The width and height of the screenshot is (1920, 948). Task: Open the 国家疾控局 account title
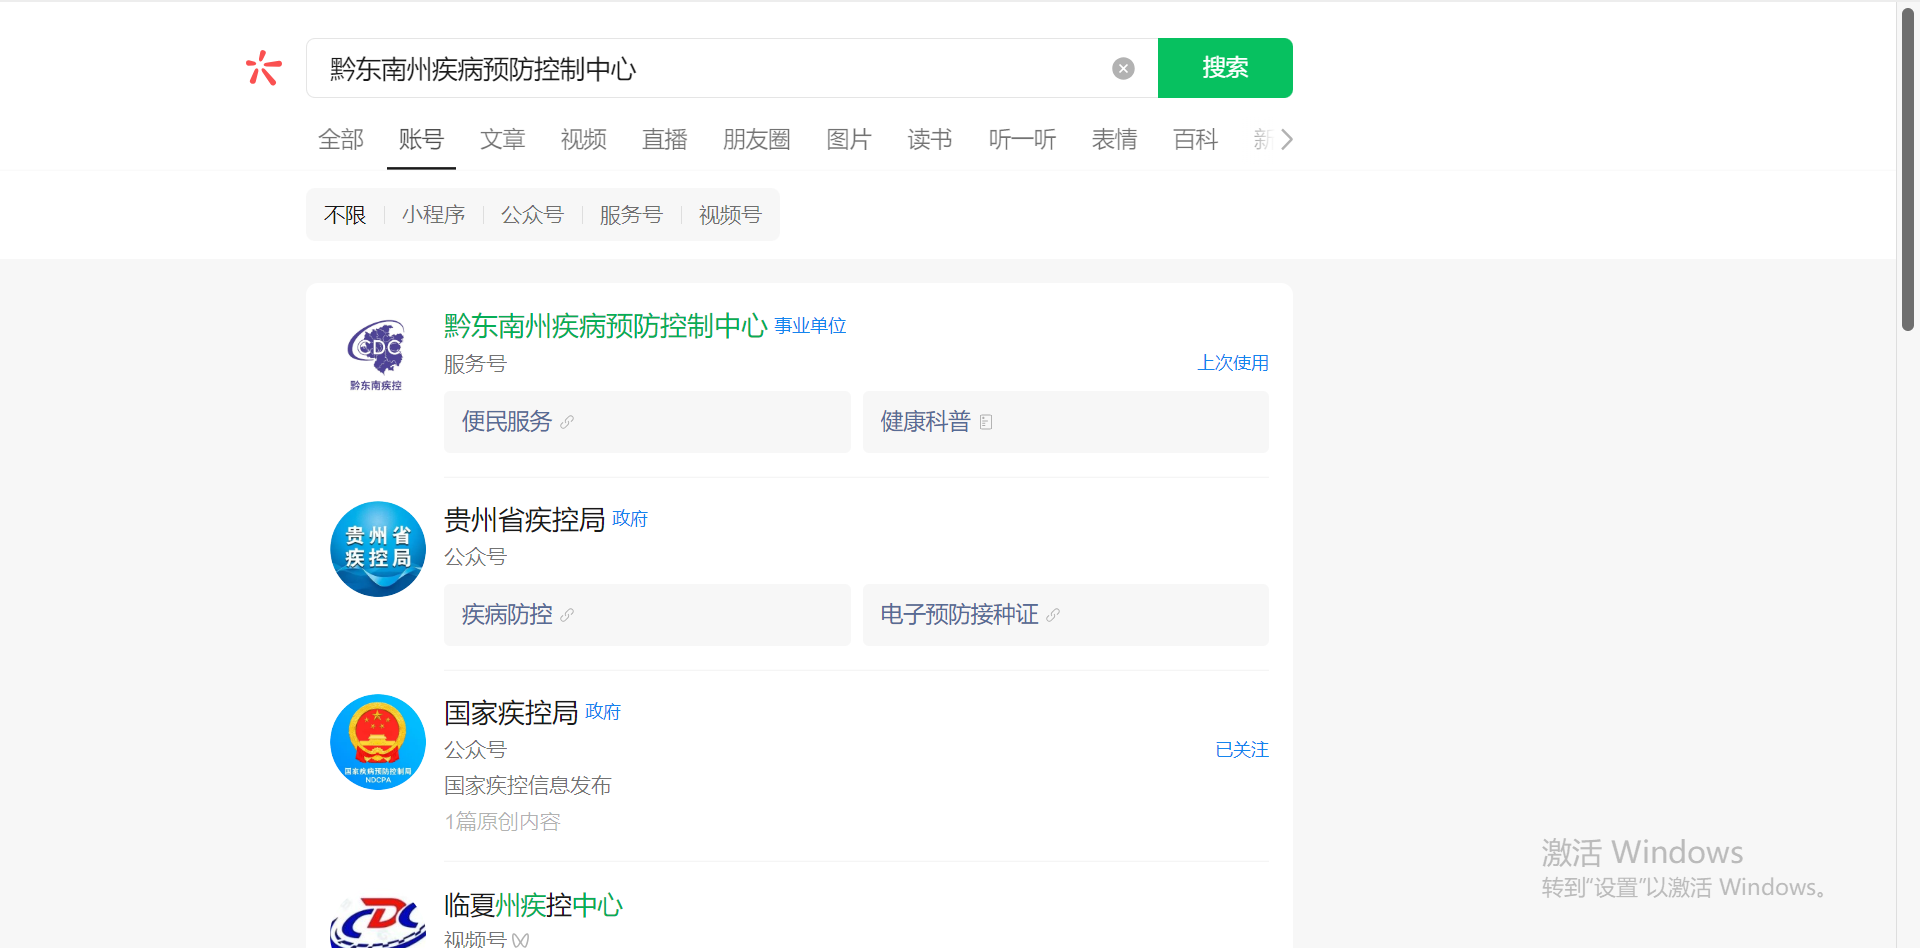(511, 713)
